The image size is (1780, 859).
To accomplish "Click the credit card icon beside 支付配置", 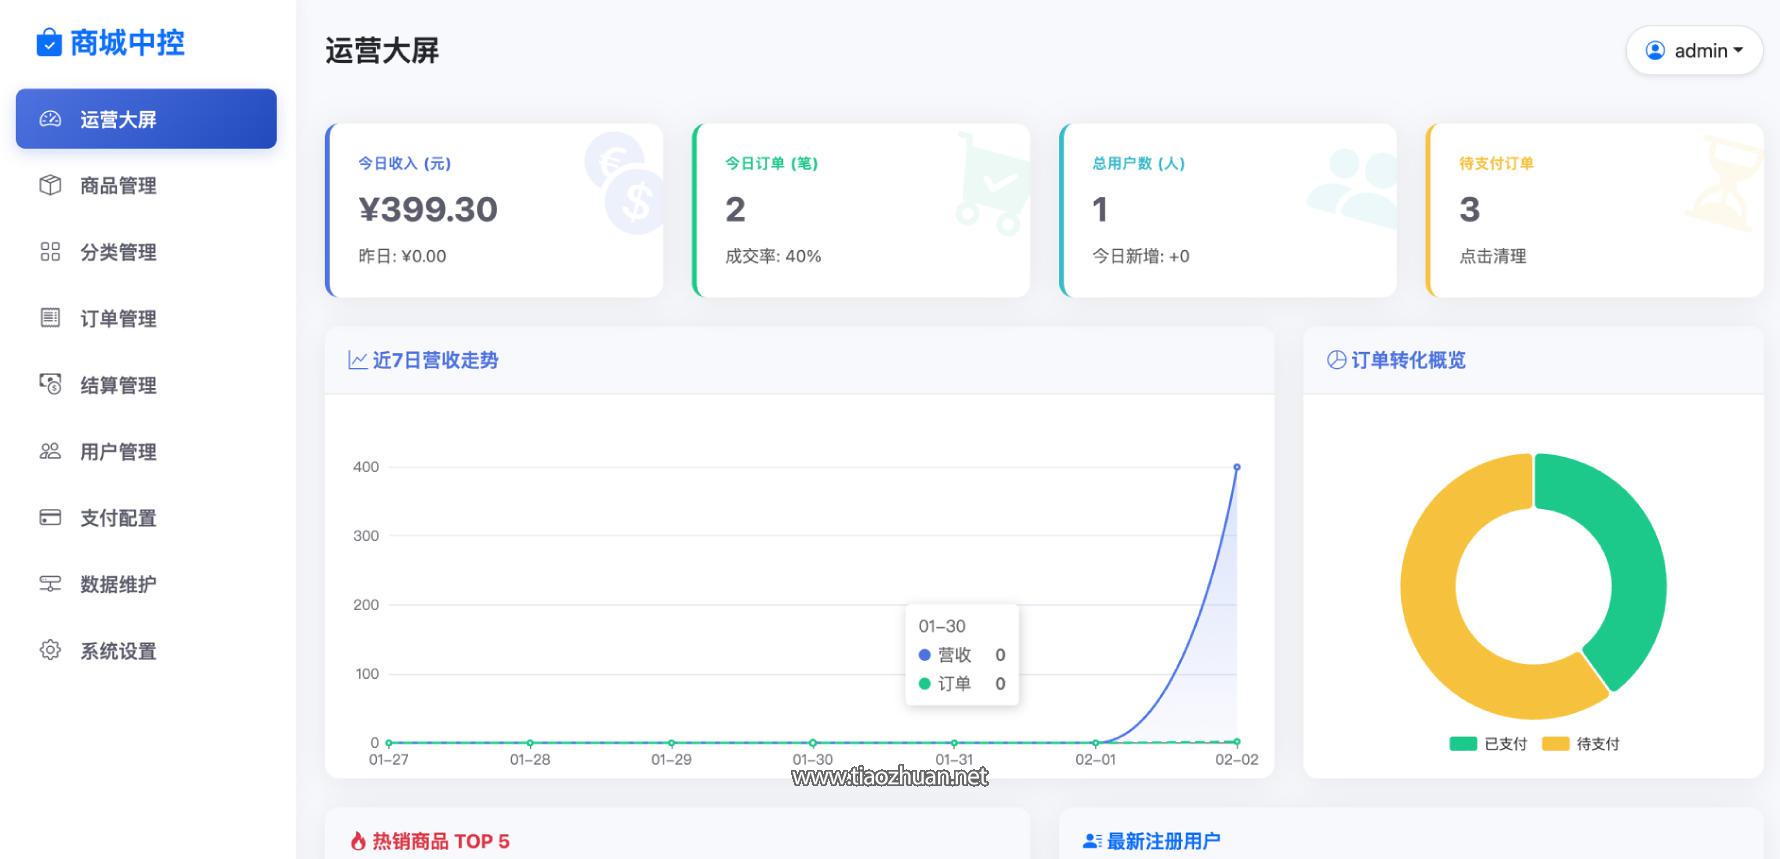I will (50, 518).
